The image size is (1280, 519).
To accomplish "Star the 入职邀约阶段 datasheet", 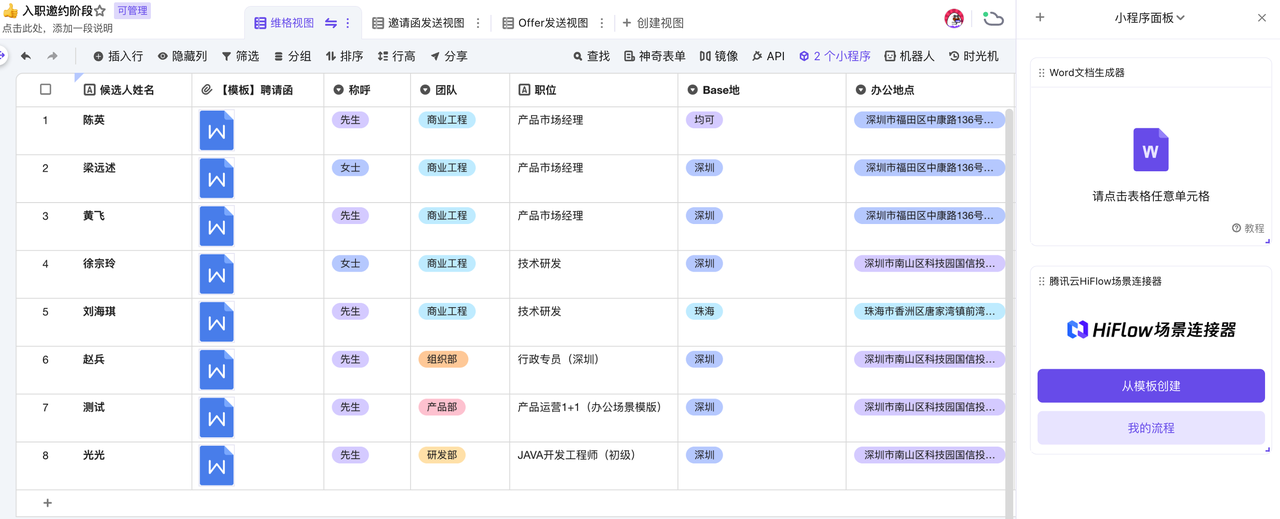I will click(x=100, y=11).
